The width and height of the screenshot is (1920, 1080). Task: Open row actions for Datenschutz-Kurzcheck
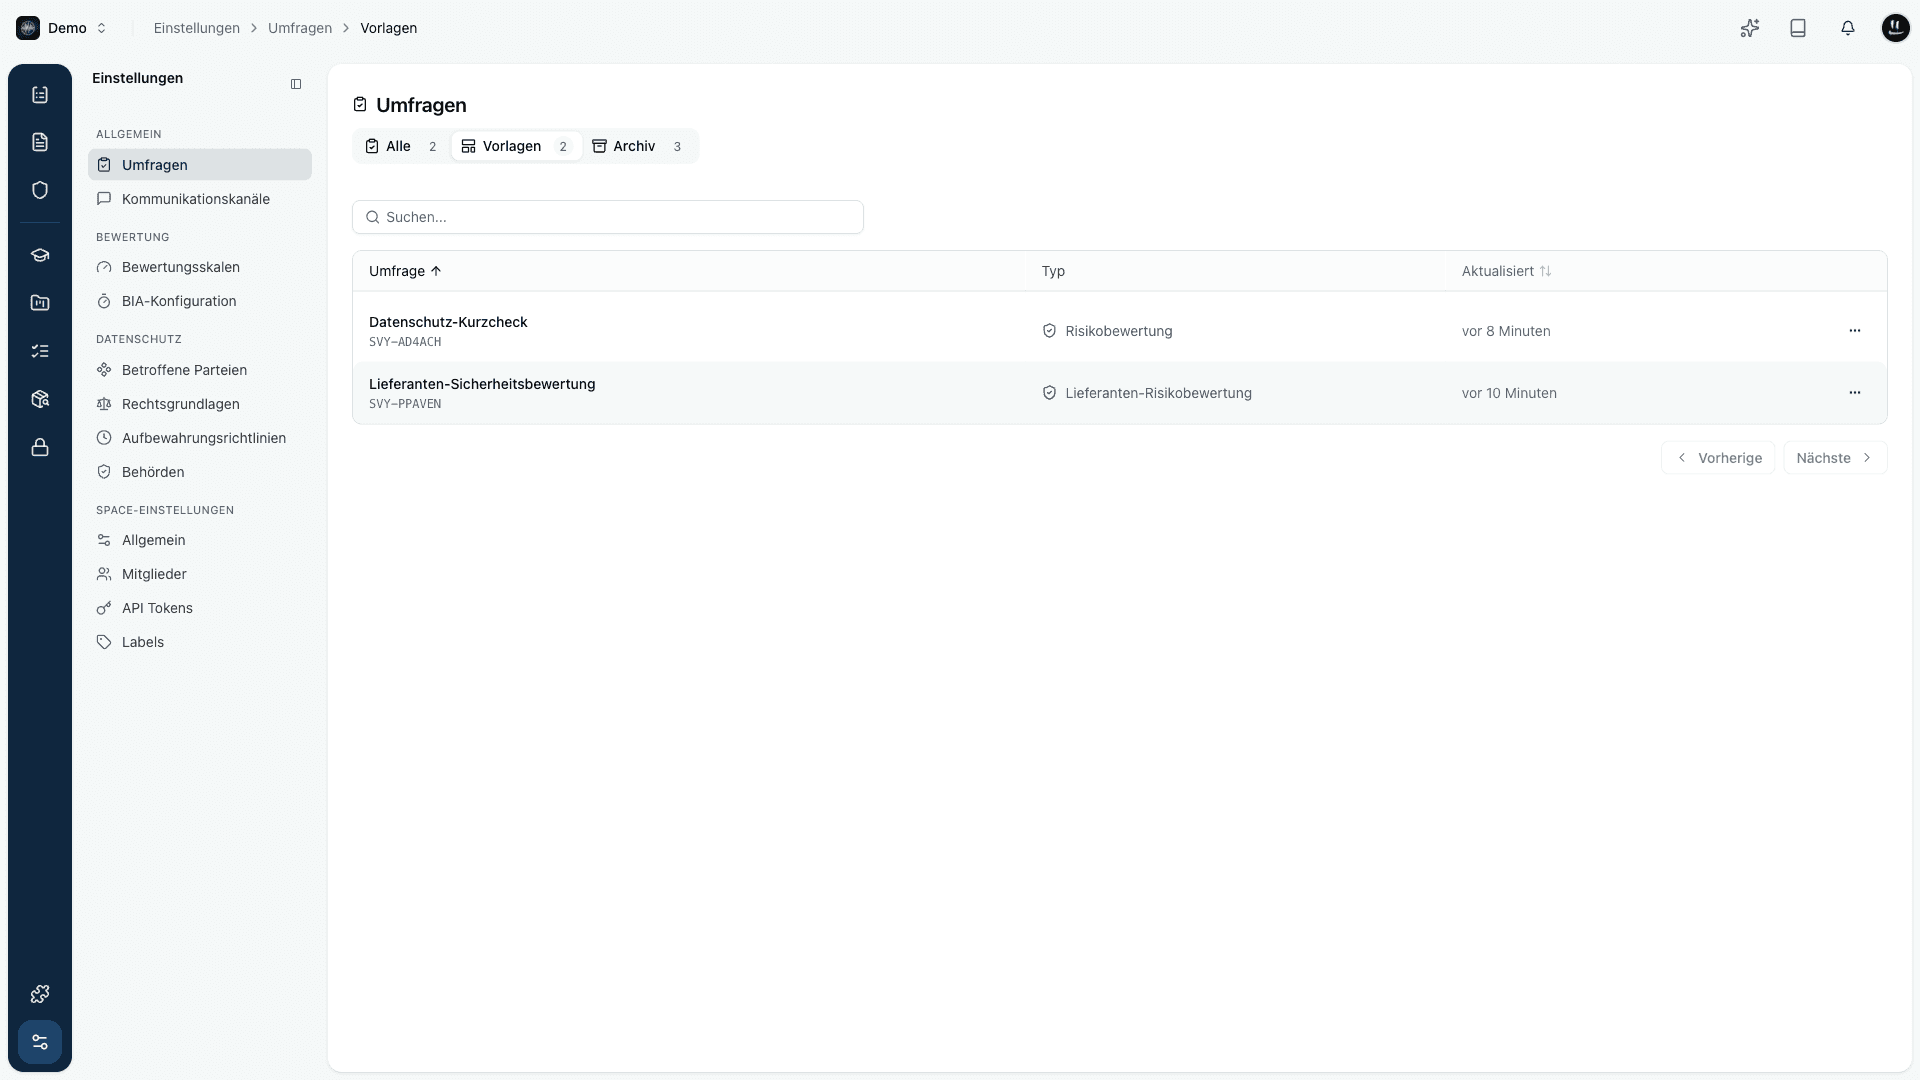coord(1855,331)
